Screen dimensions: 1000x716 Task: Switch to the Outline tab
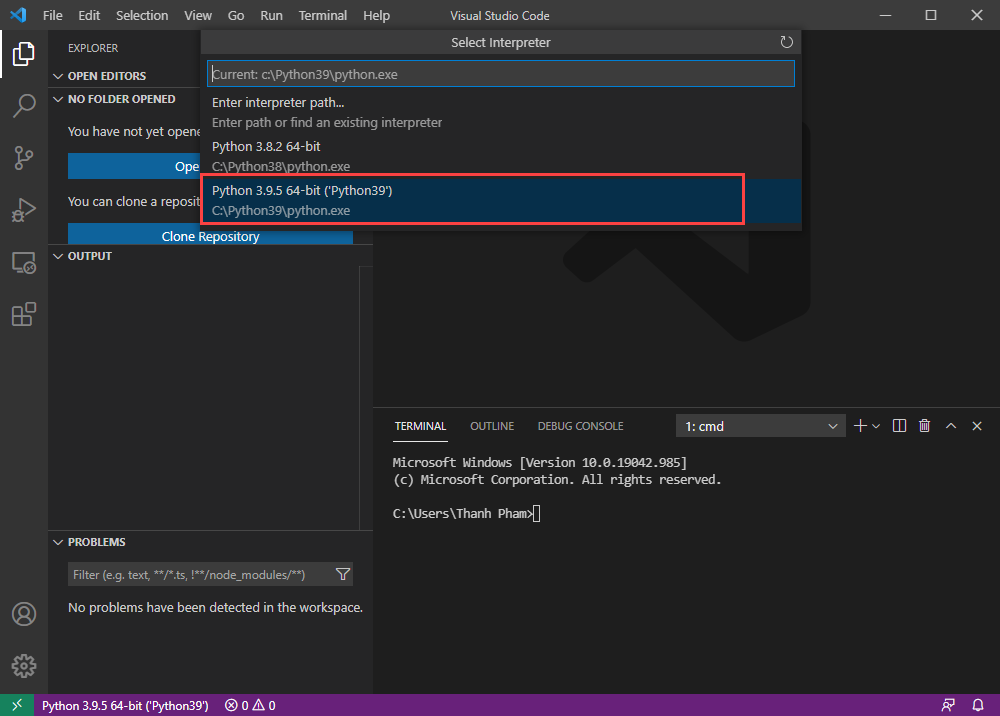click(x=492, y=426)
